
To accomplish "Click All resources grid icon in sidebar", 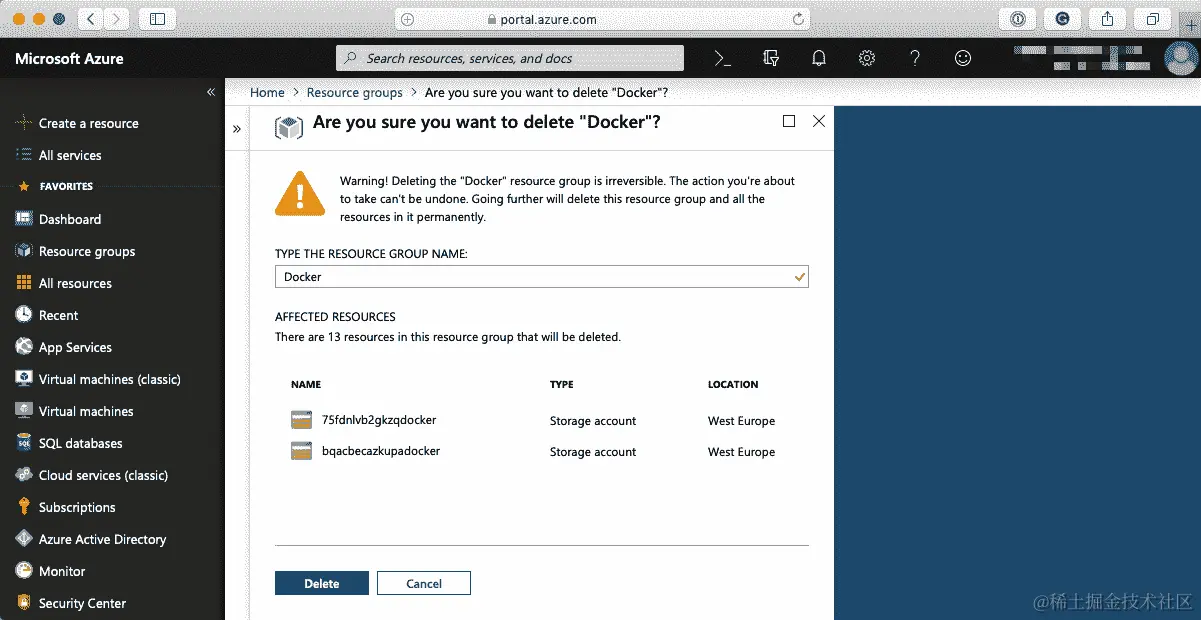I will click(24, 283).
